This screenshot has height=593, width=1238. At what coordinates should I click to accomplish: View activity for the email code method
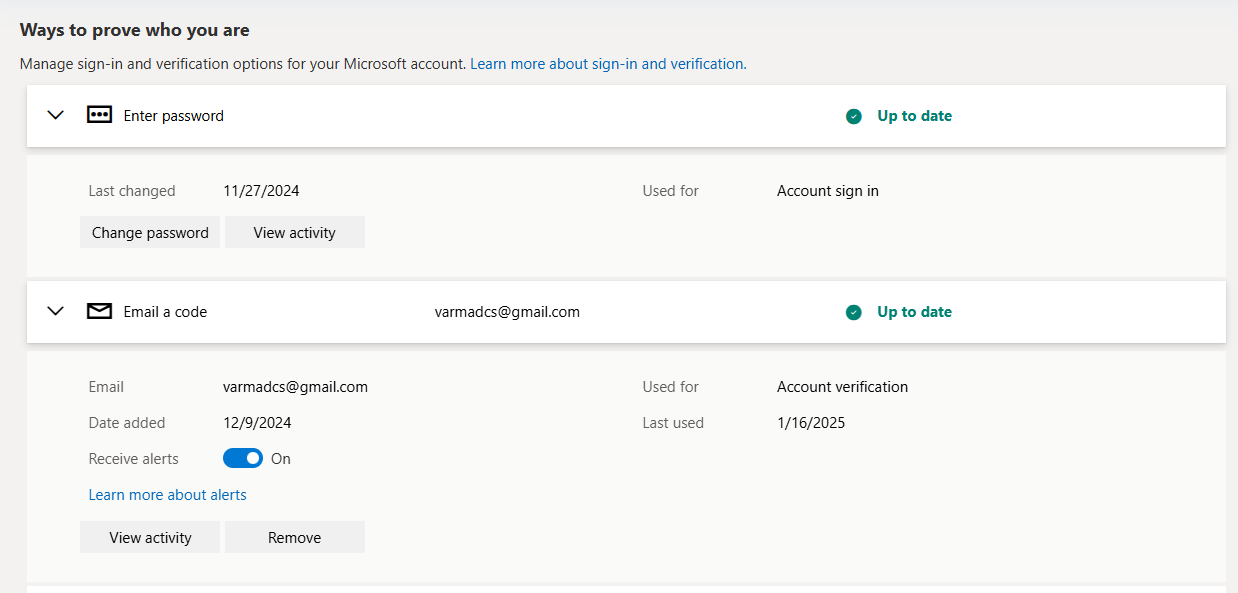click(x=150, y=537)
